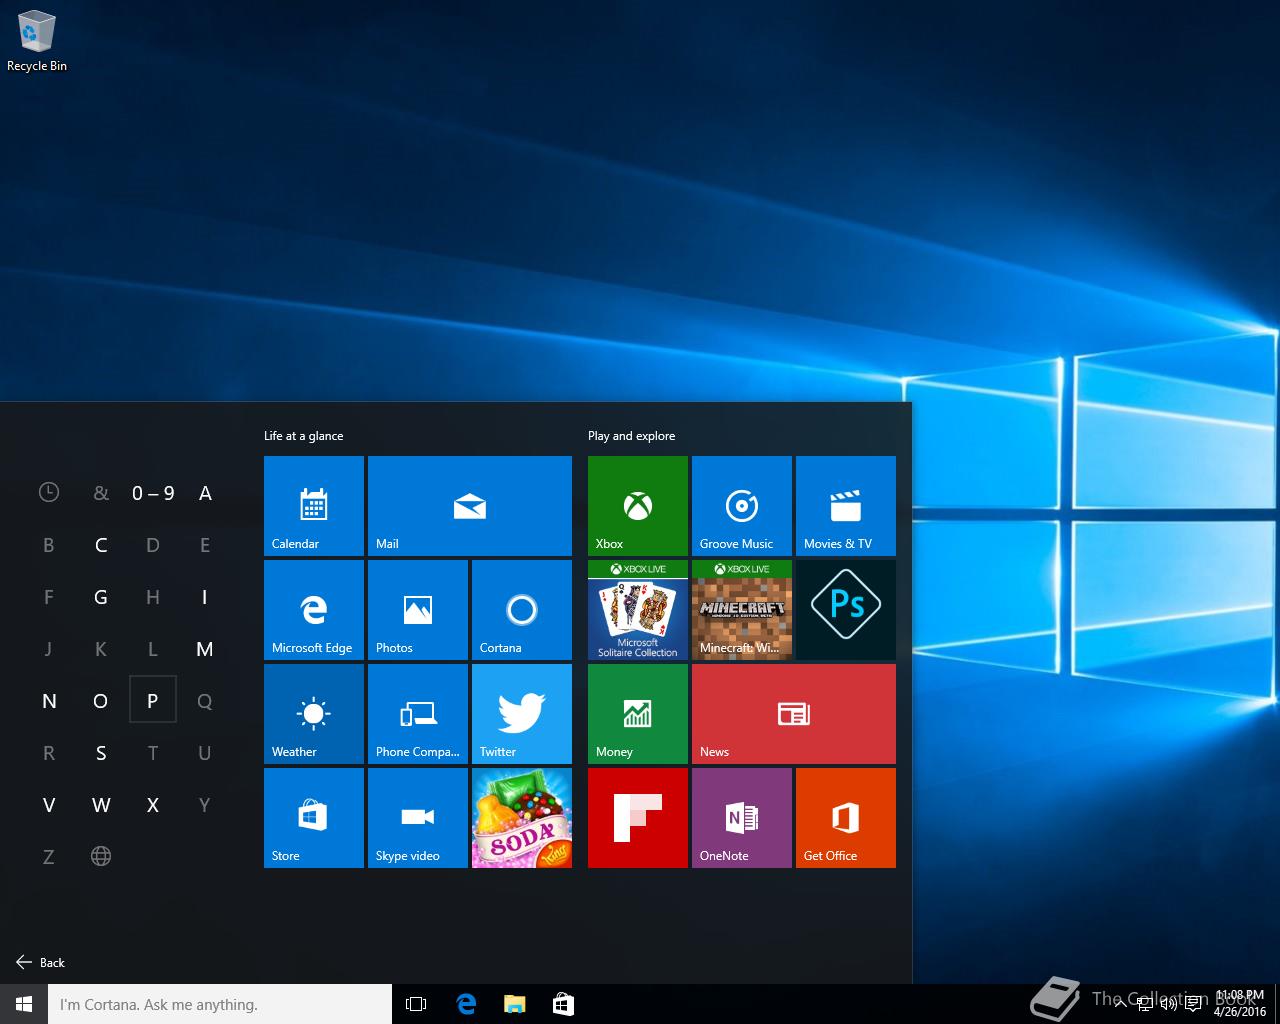Image resolution: width=1280 pixels, height=1024 pixels.
Task: Launch the Microsoft Edge tile
Action: [x=314, y=610]
